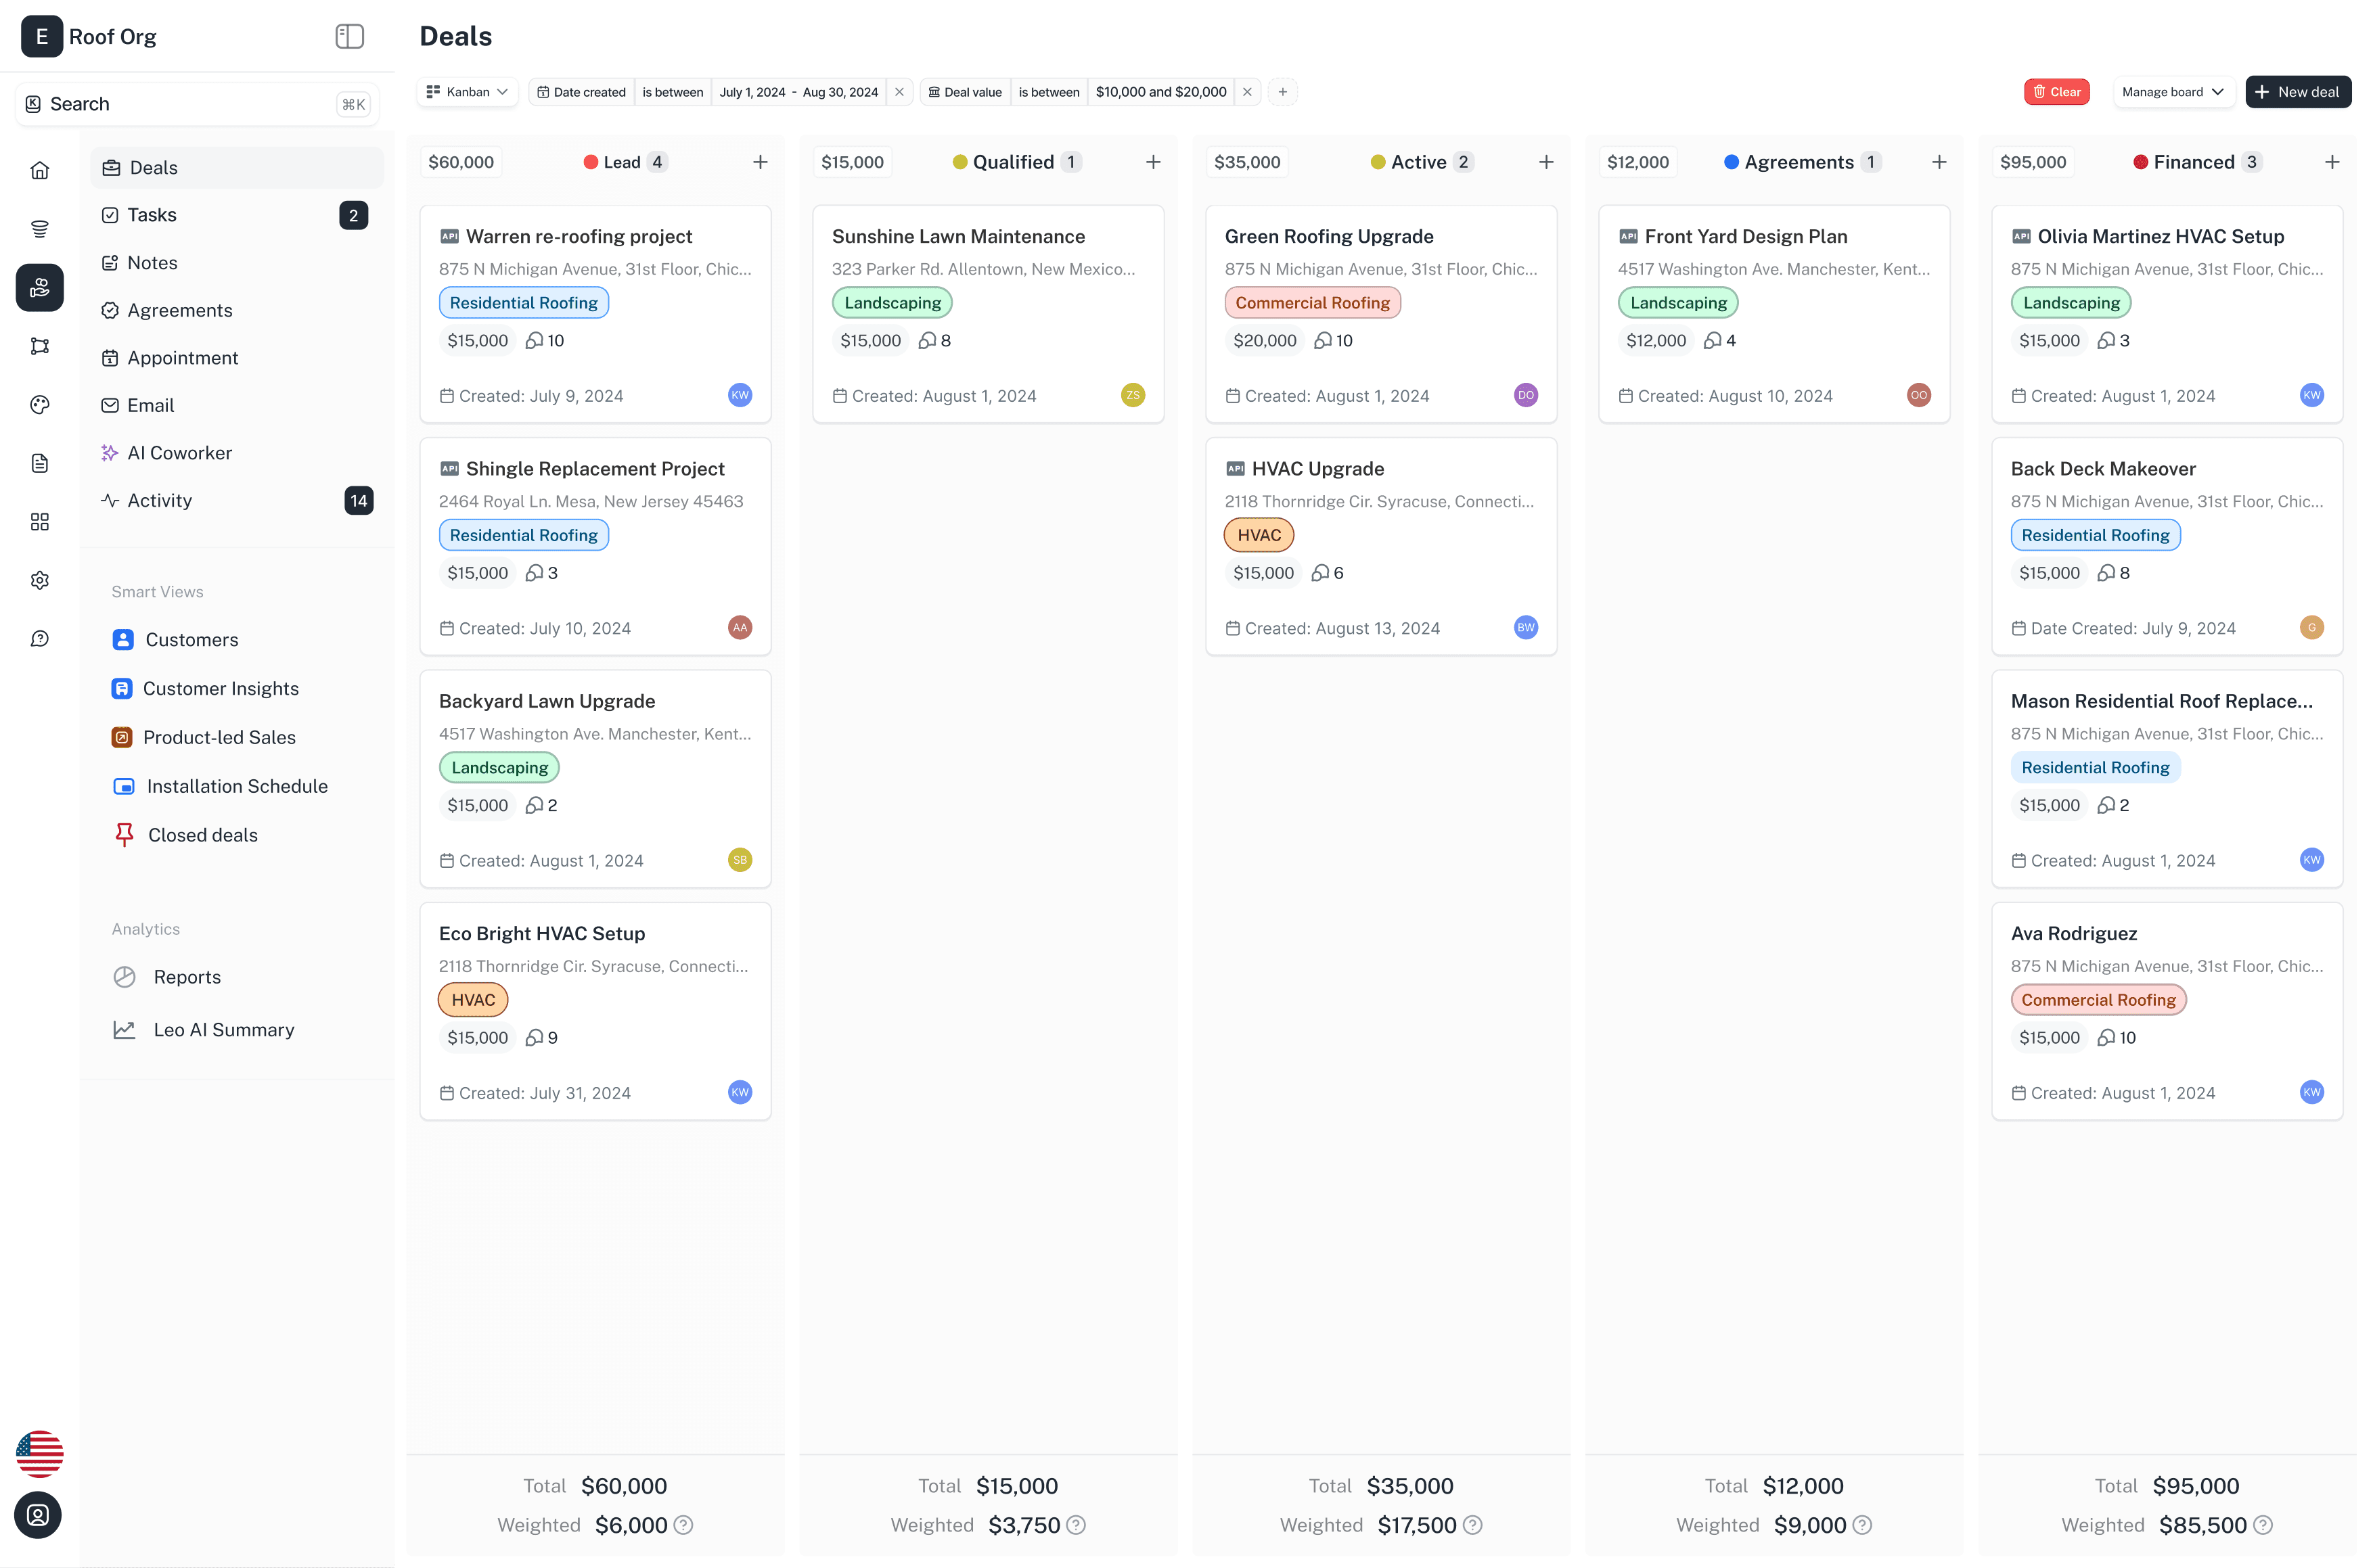The image size is (2373, 1568).
Task: Click the red Clear filters button
Action: (x=2056, y=92)
